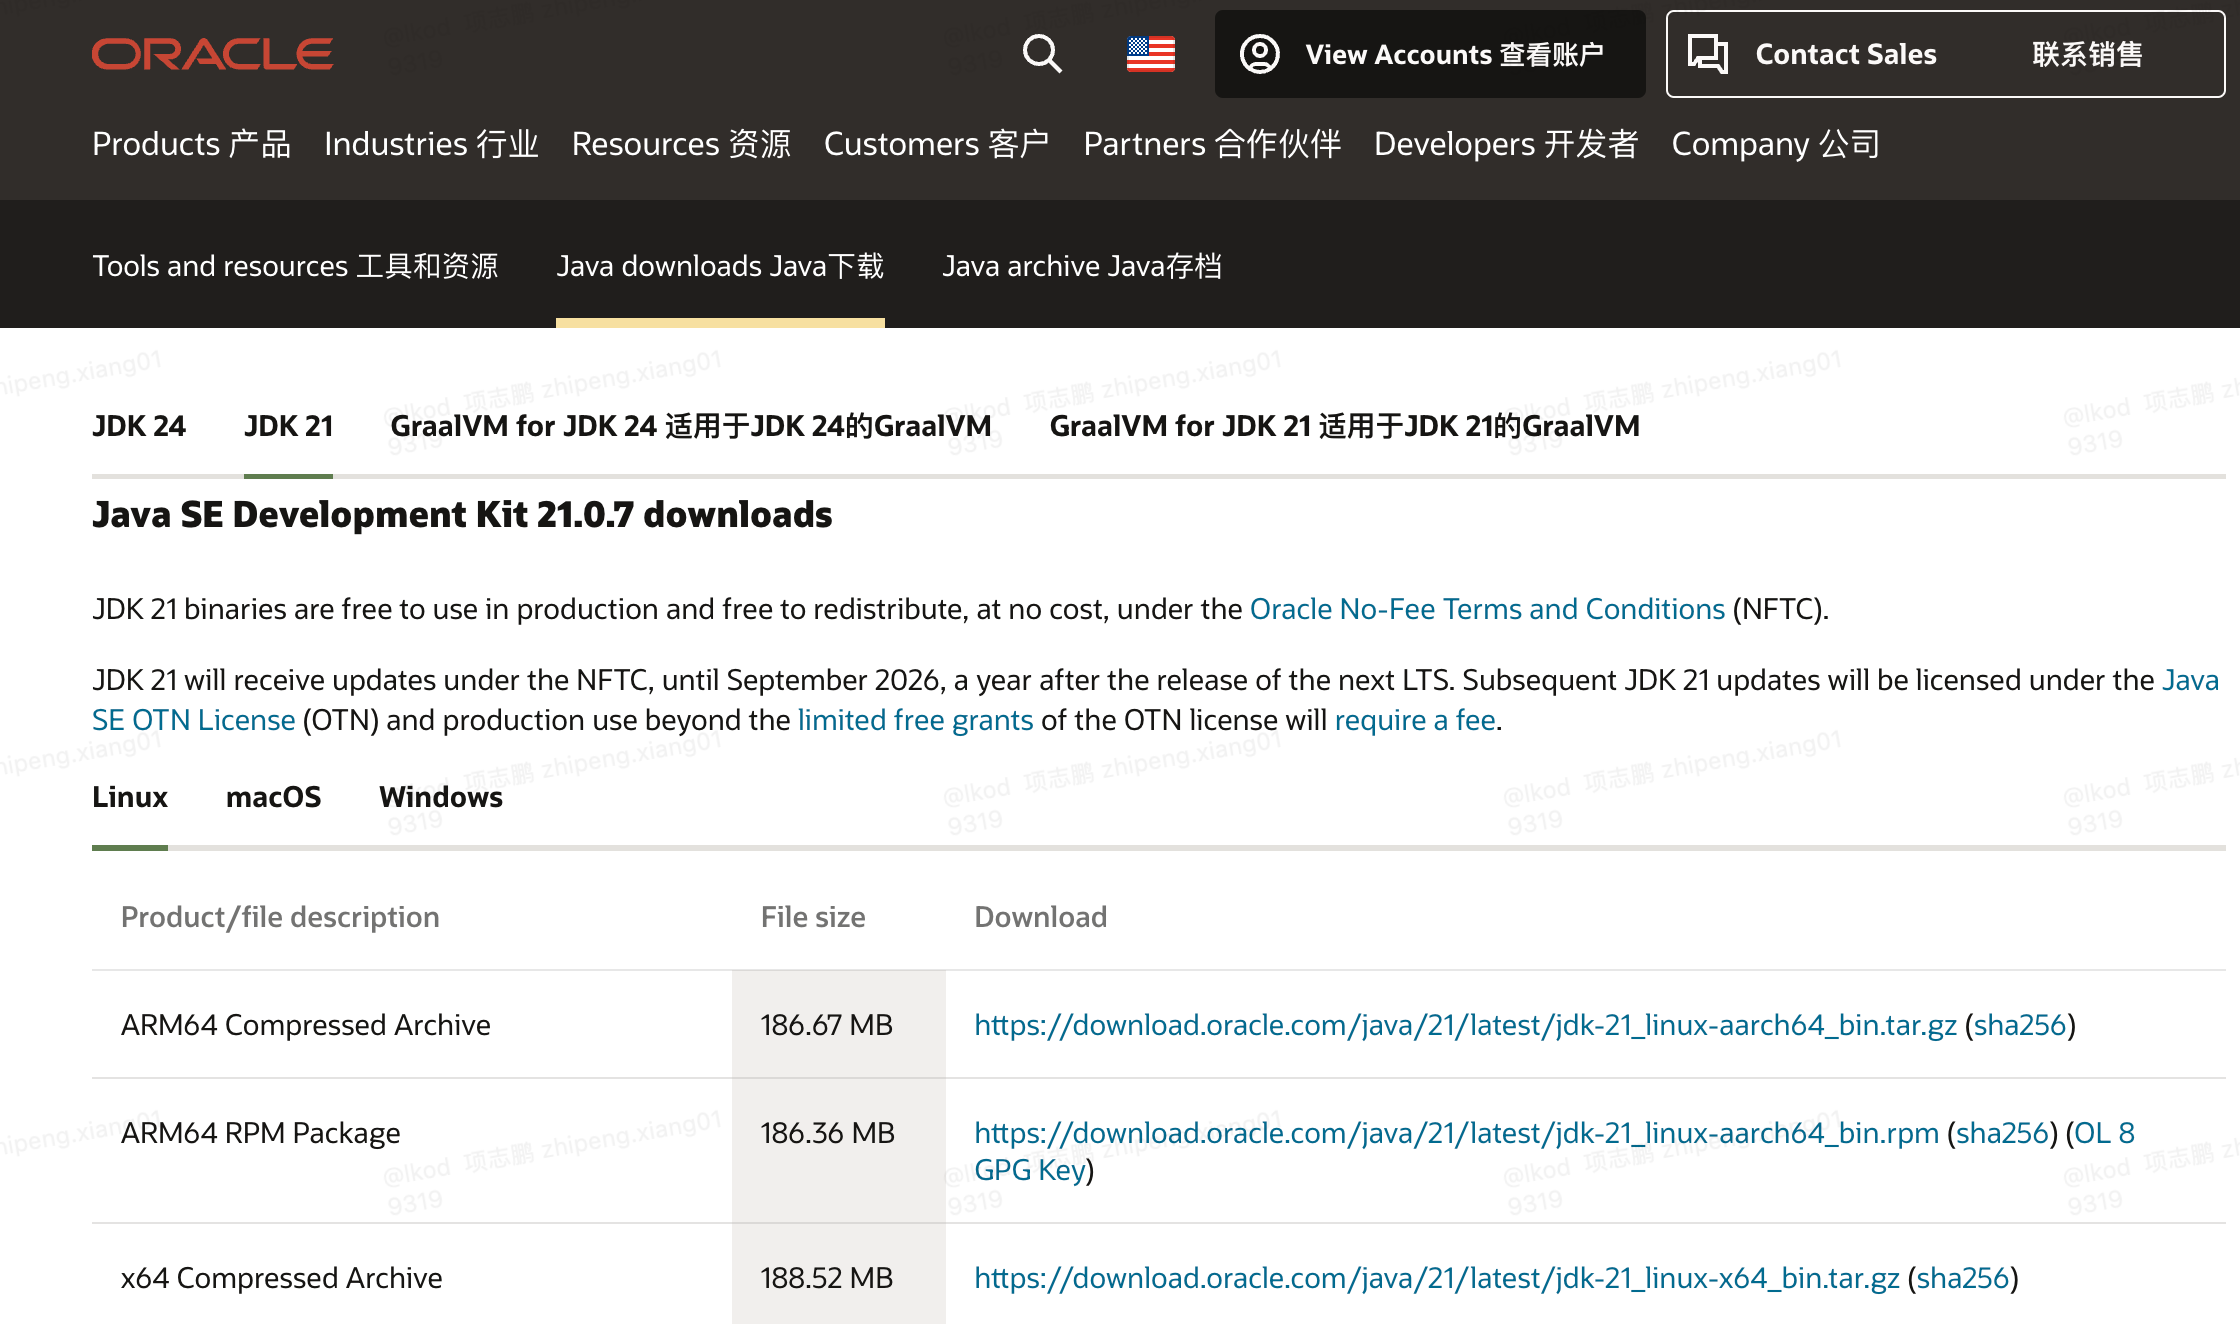Open the Customers menu
The image size is (2240, 1324).
(937, 144)
